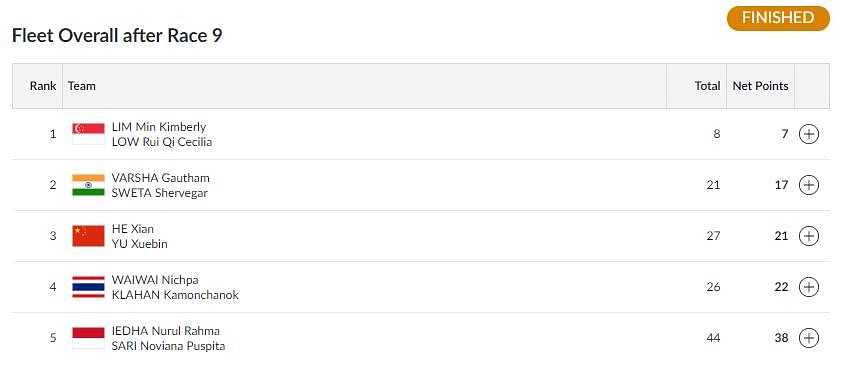
Task: Sort by the Net Points column header
Action: click(760, 86)
